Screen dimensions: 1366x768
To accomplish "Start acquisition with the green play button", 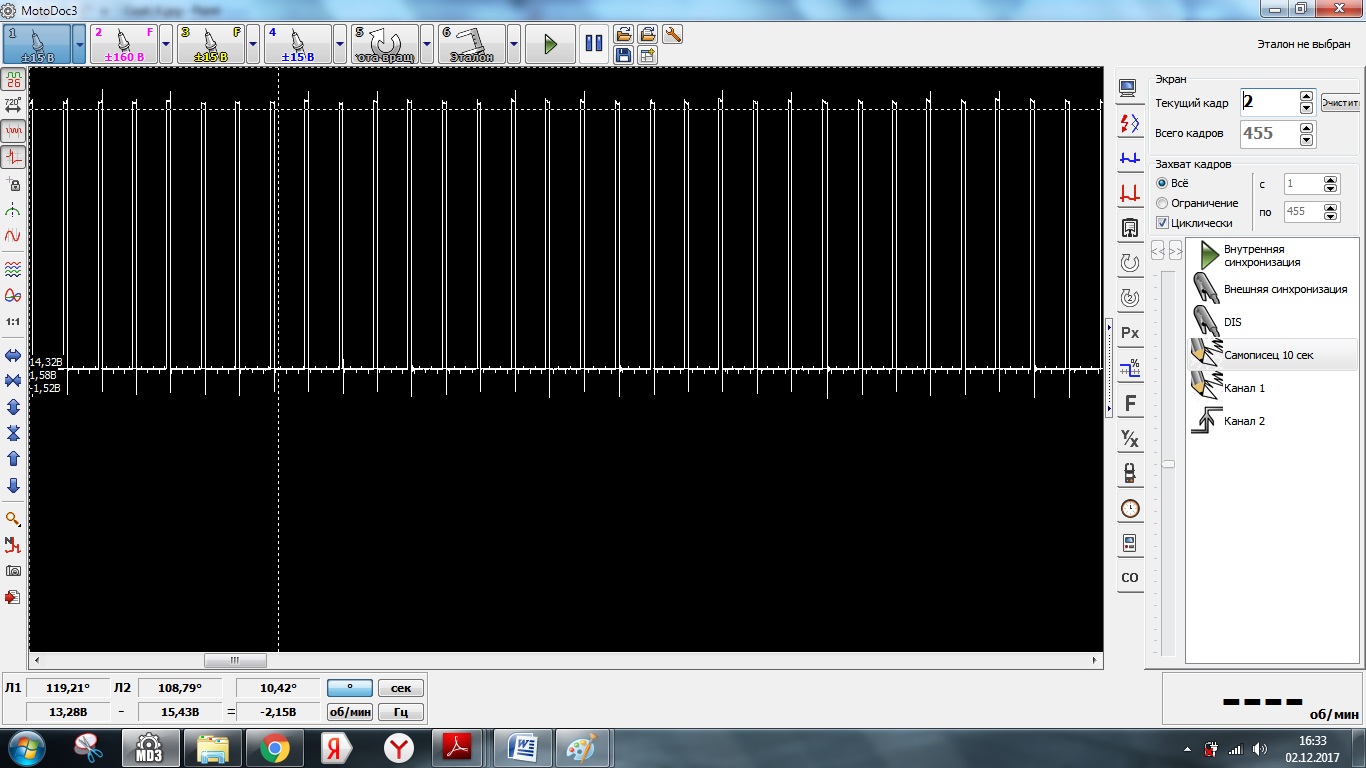I will tap(550, 44).
